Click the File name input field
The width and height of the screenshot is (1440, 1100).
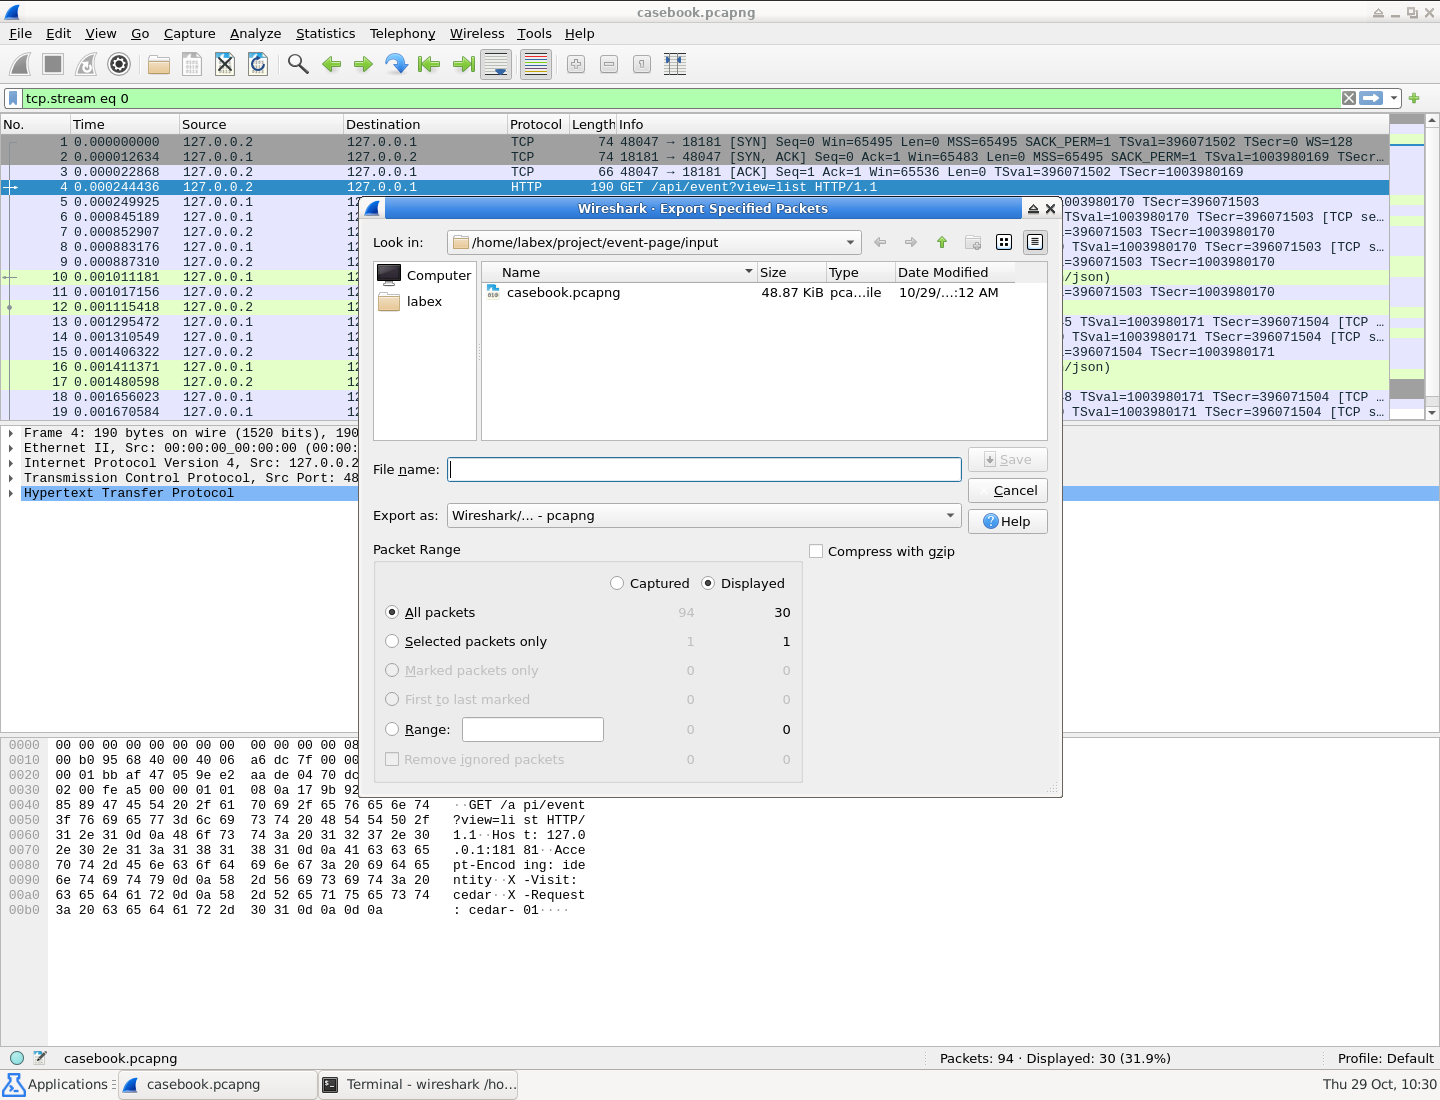click(x=704, y=469)
